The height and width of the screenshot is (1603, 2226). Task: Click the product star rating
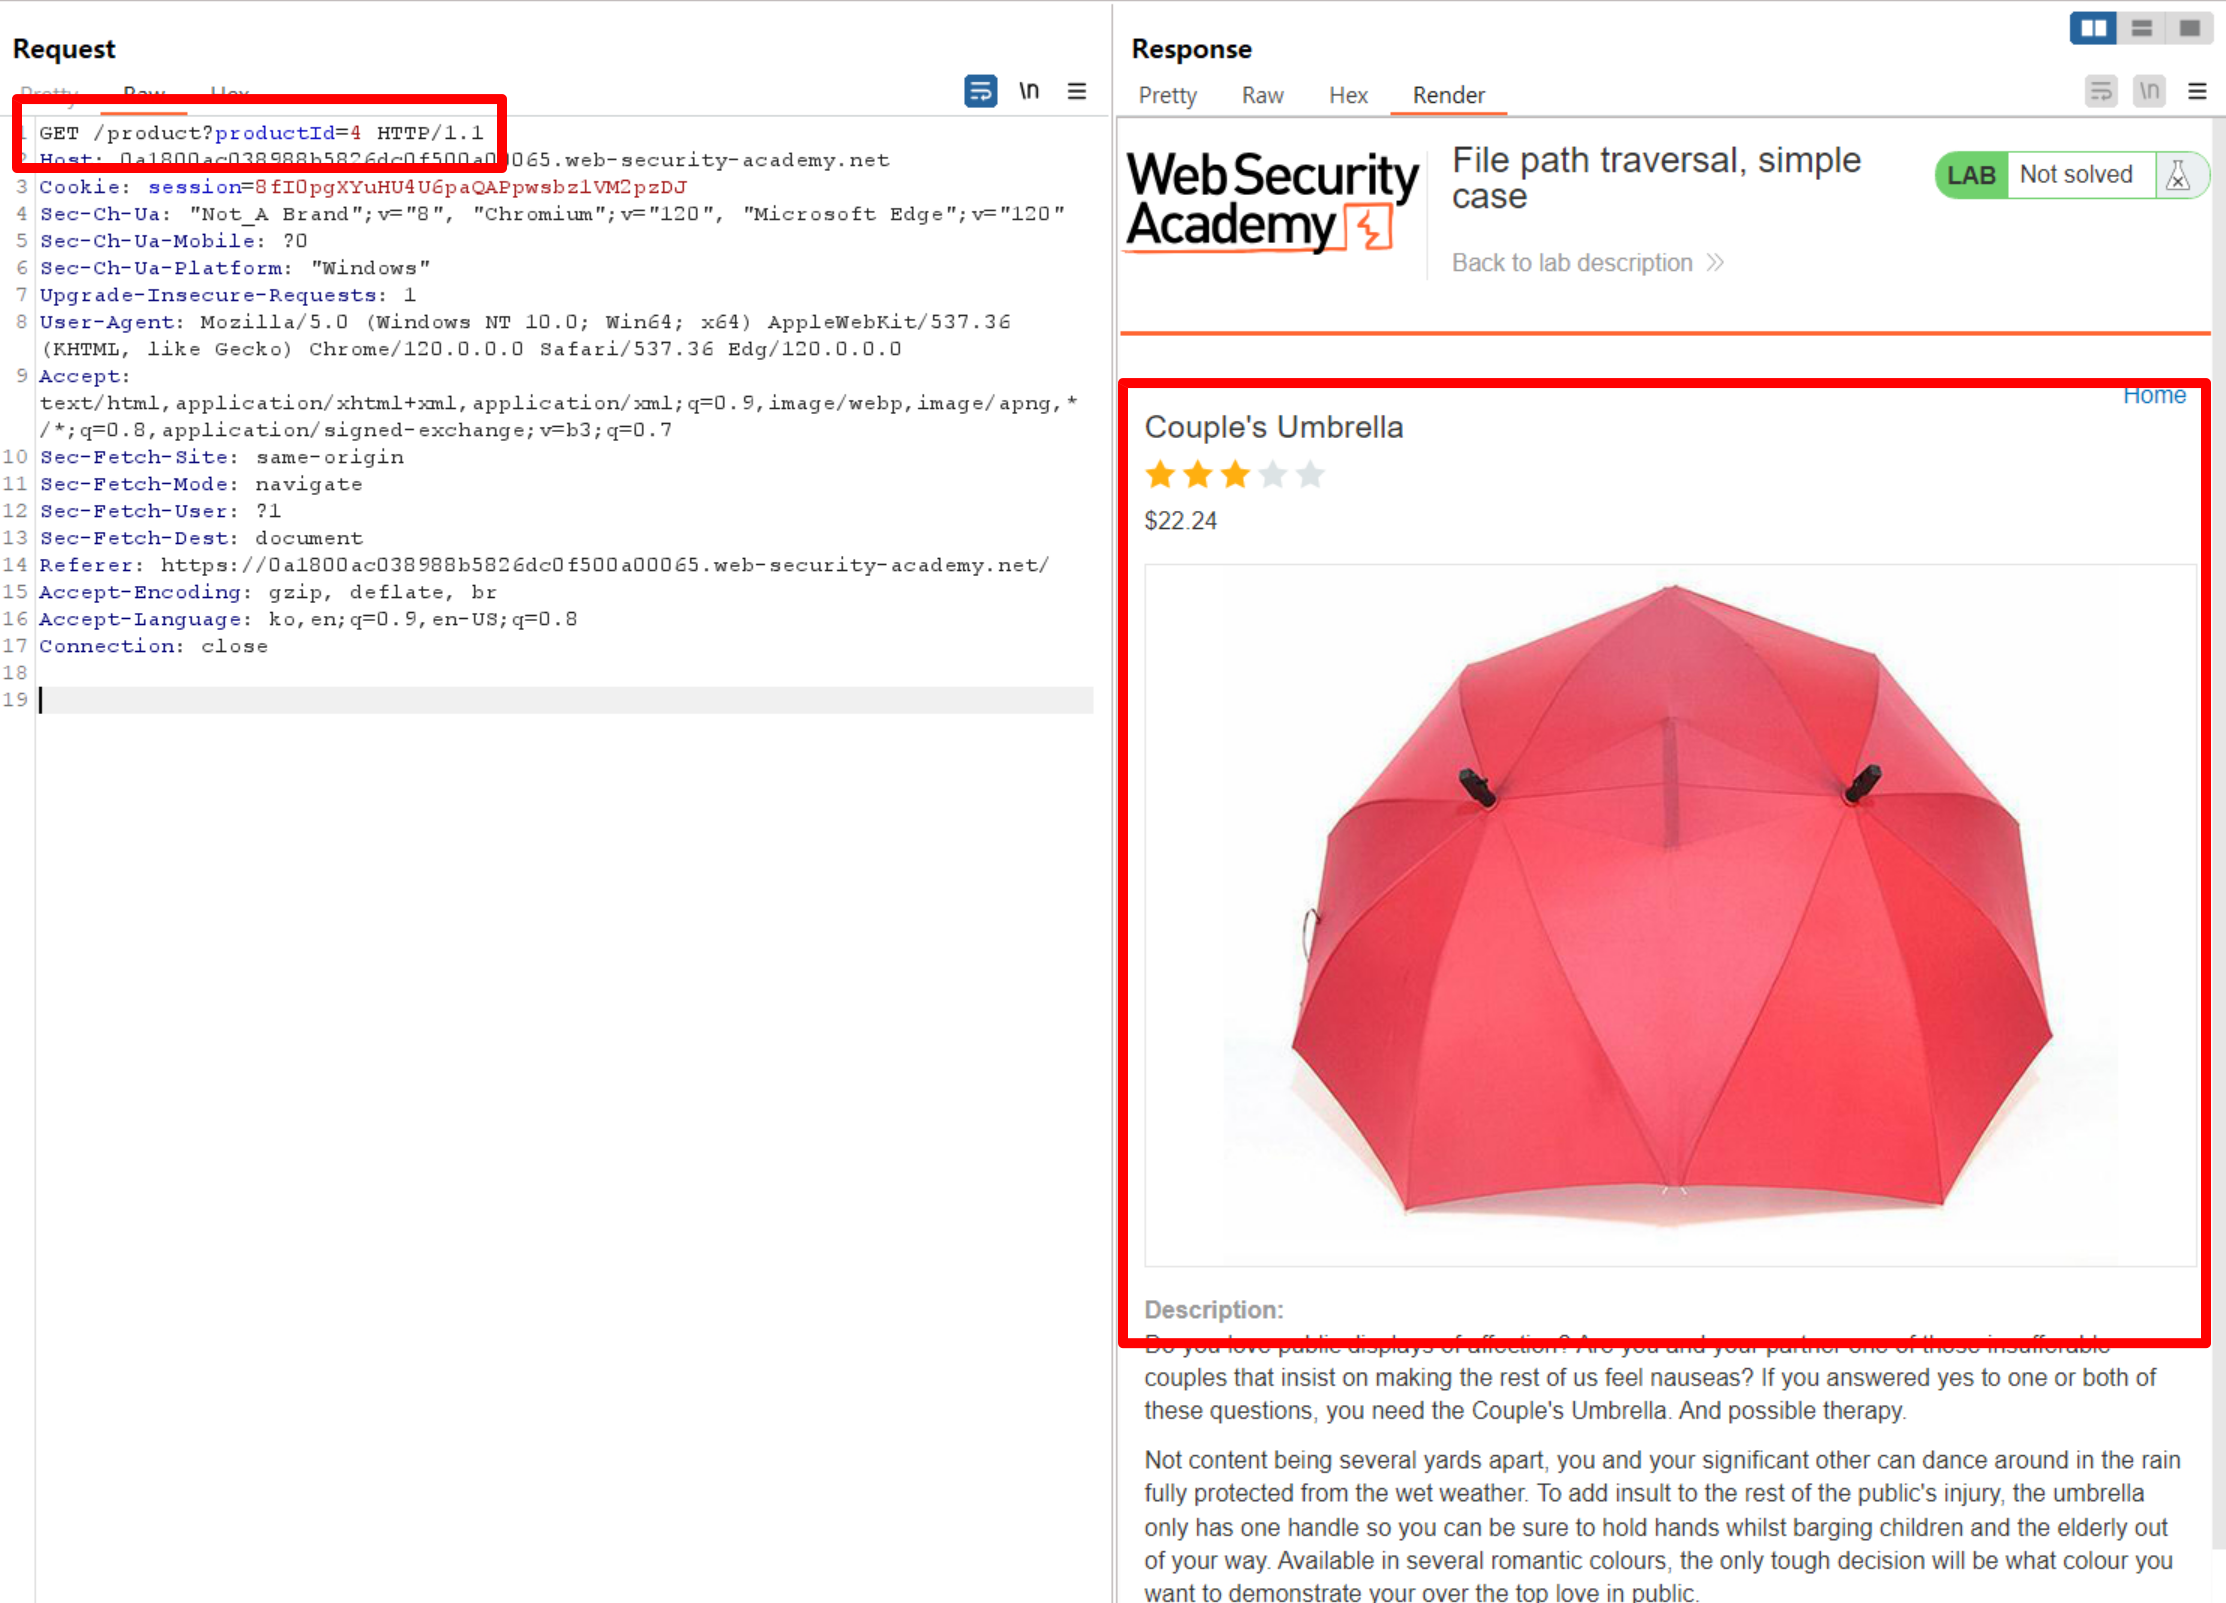(x=1234, y=474)
